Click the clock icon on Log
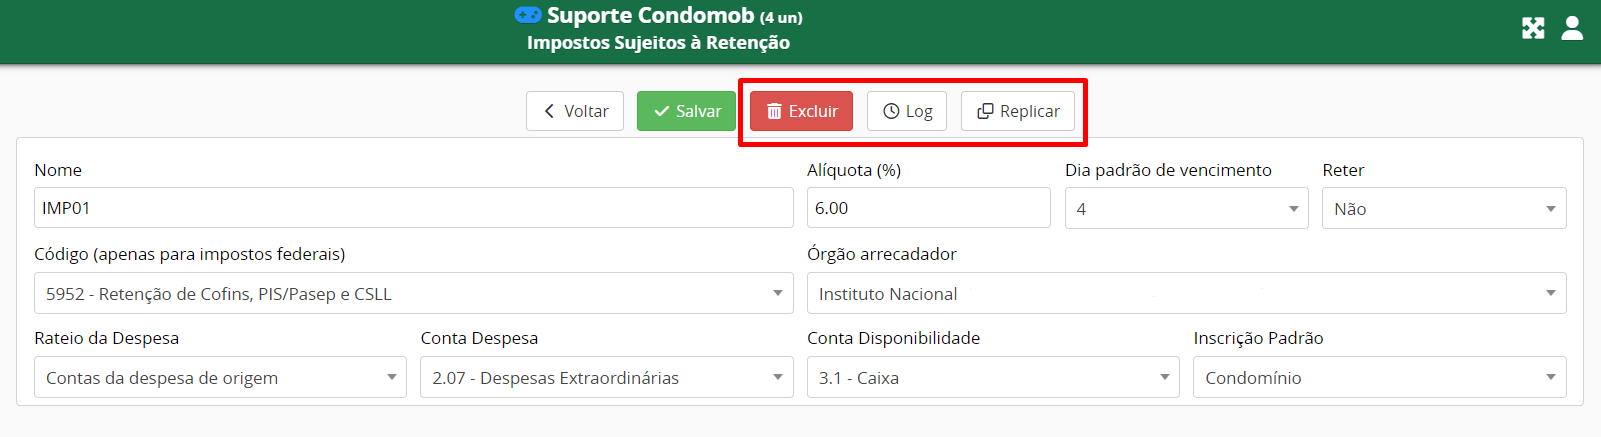1601x437 pixels. [x=891, y=111]
